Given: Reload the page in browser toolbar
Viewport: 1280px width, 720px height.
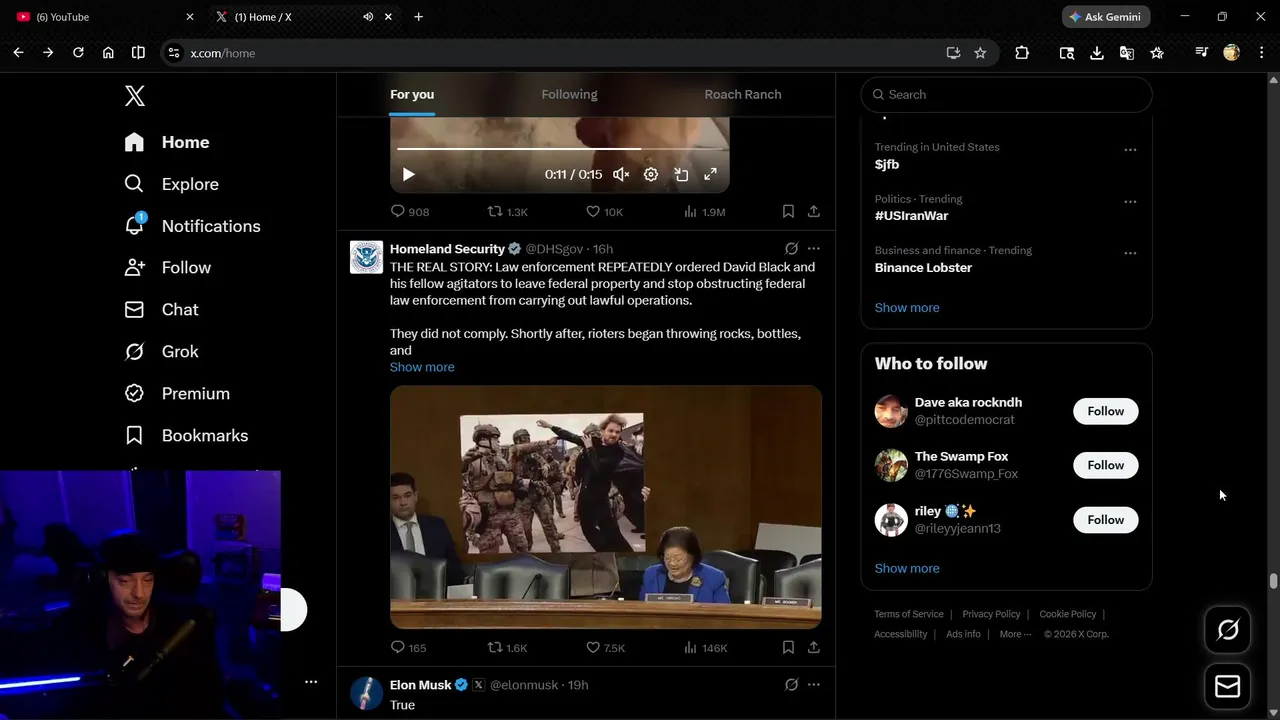Looking at the screenshot, I should click(x=78, y=53).
